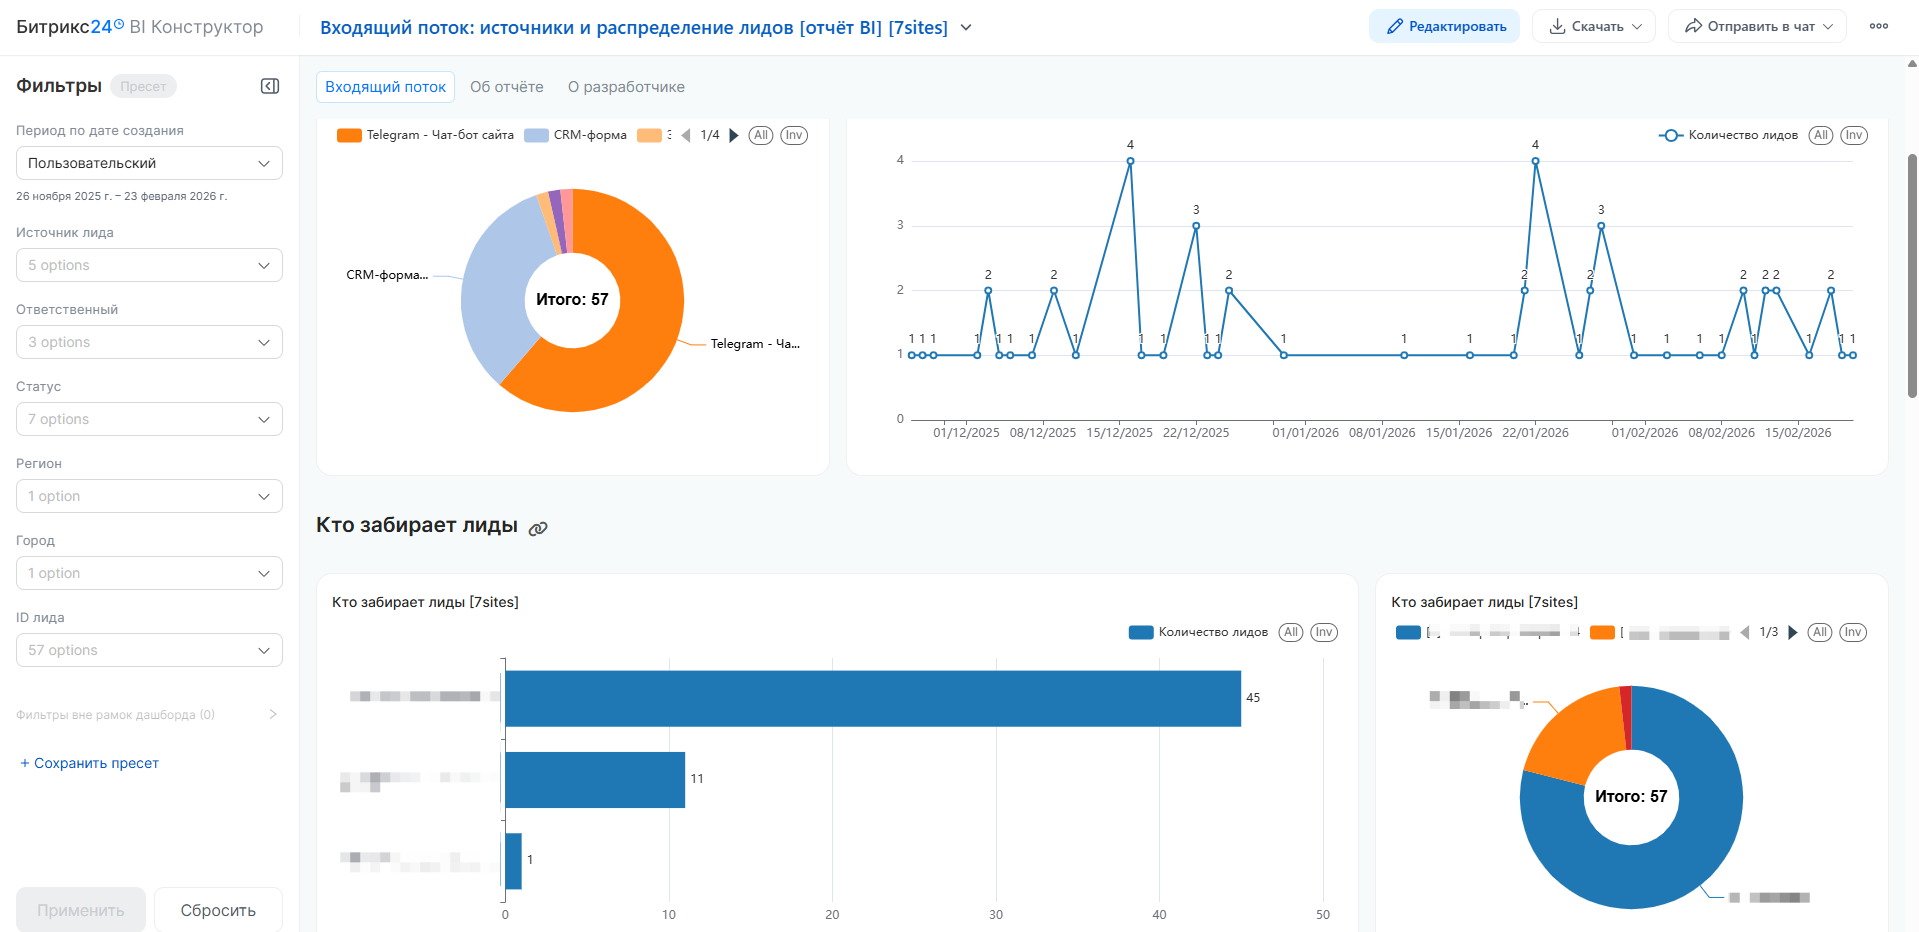Open the Источник лида dropdown
This screenshot has height=932, width=1919.
tap(149, 265)
